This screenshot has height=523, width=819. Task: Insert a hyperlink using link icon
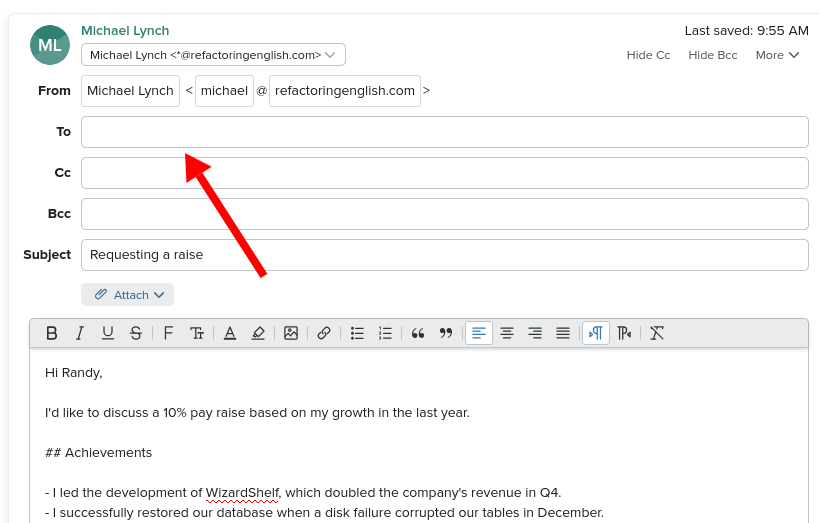(x=324, y=333)
